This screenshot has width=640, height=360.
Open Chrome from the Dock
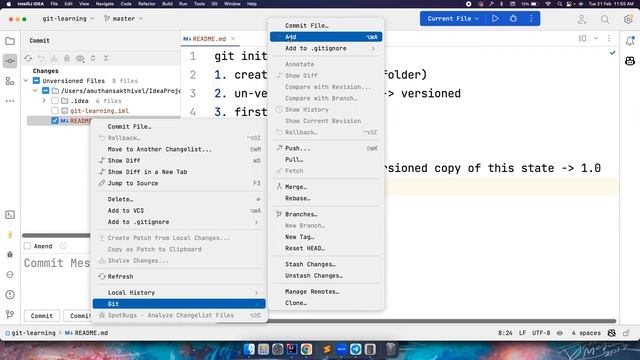click(x=307, y=349)
